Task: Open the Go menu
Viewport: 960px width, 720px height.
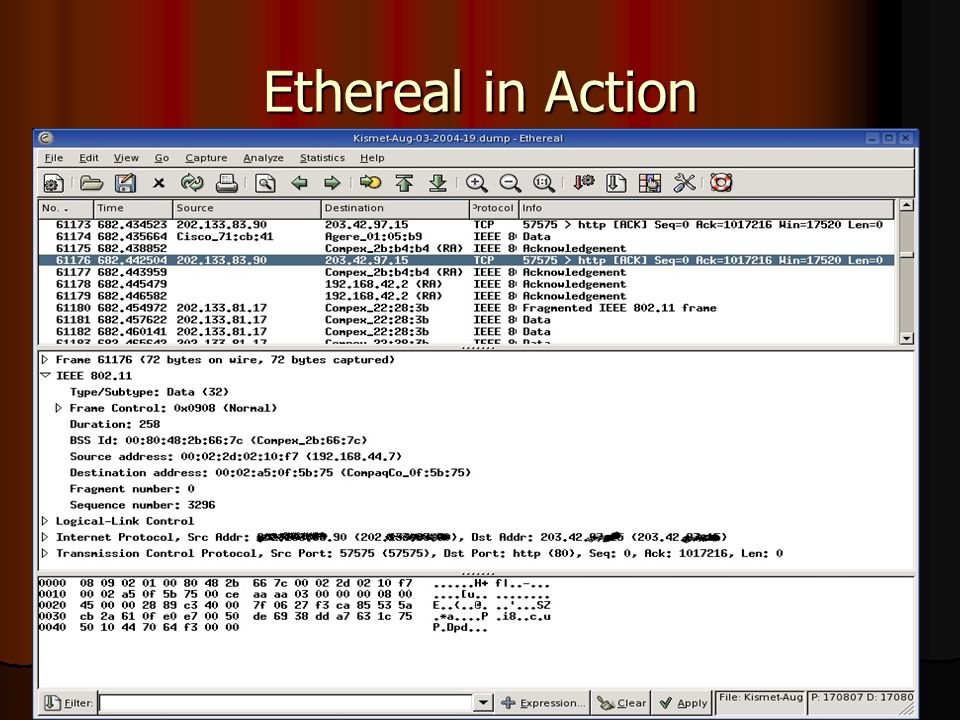Action: 162,158
